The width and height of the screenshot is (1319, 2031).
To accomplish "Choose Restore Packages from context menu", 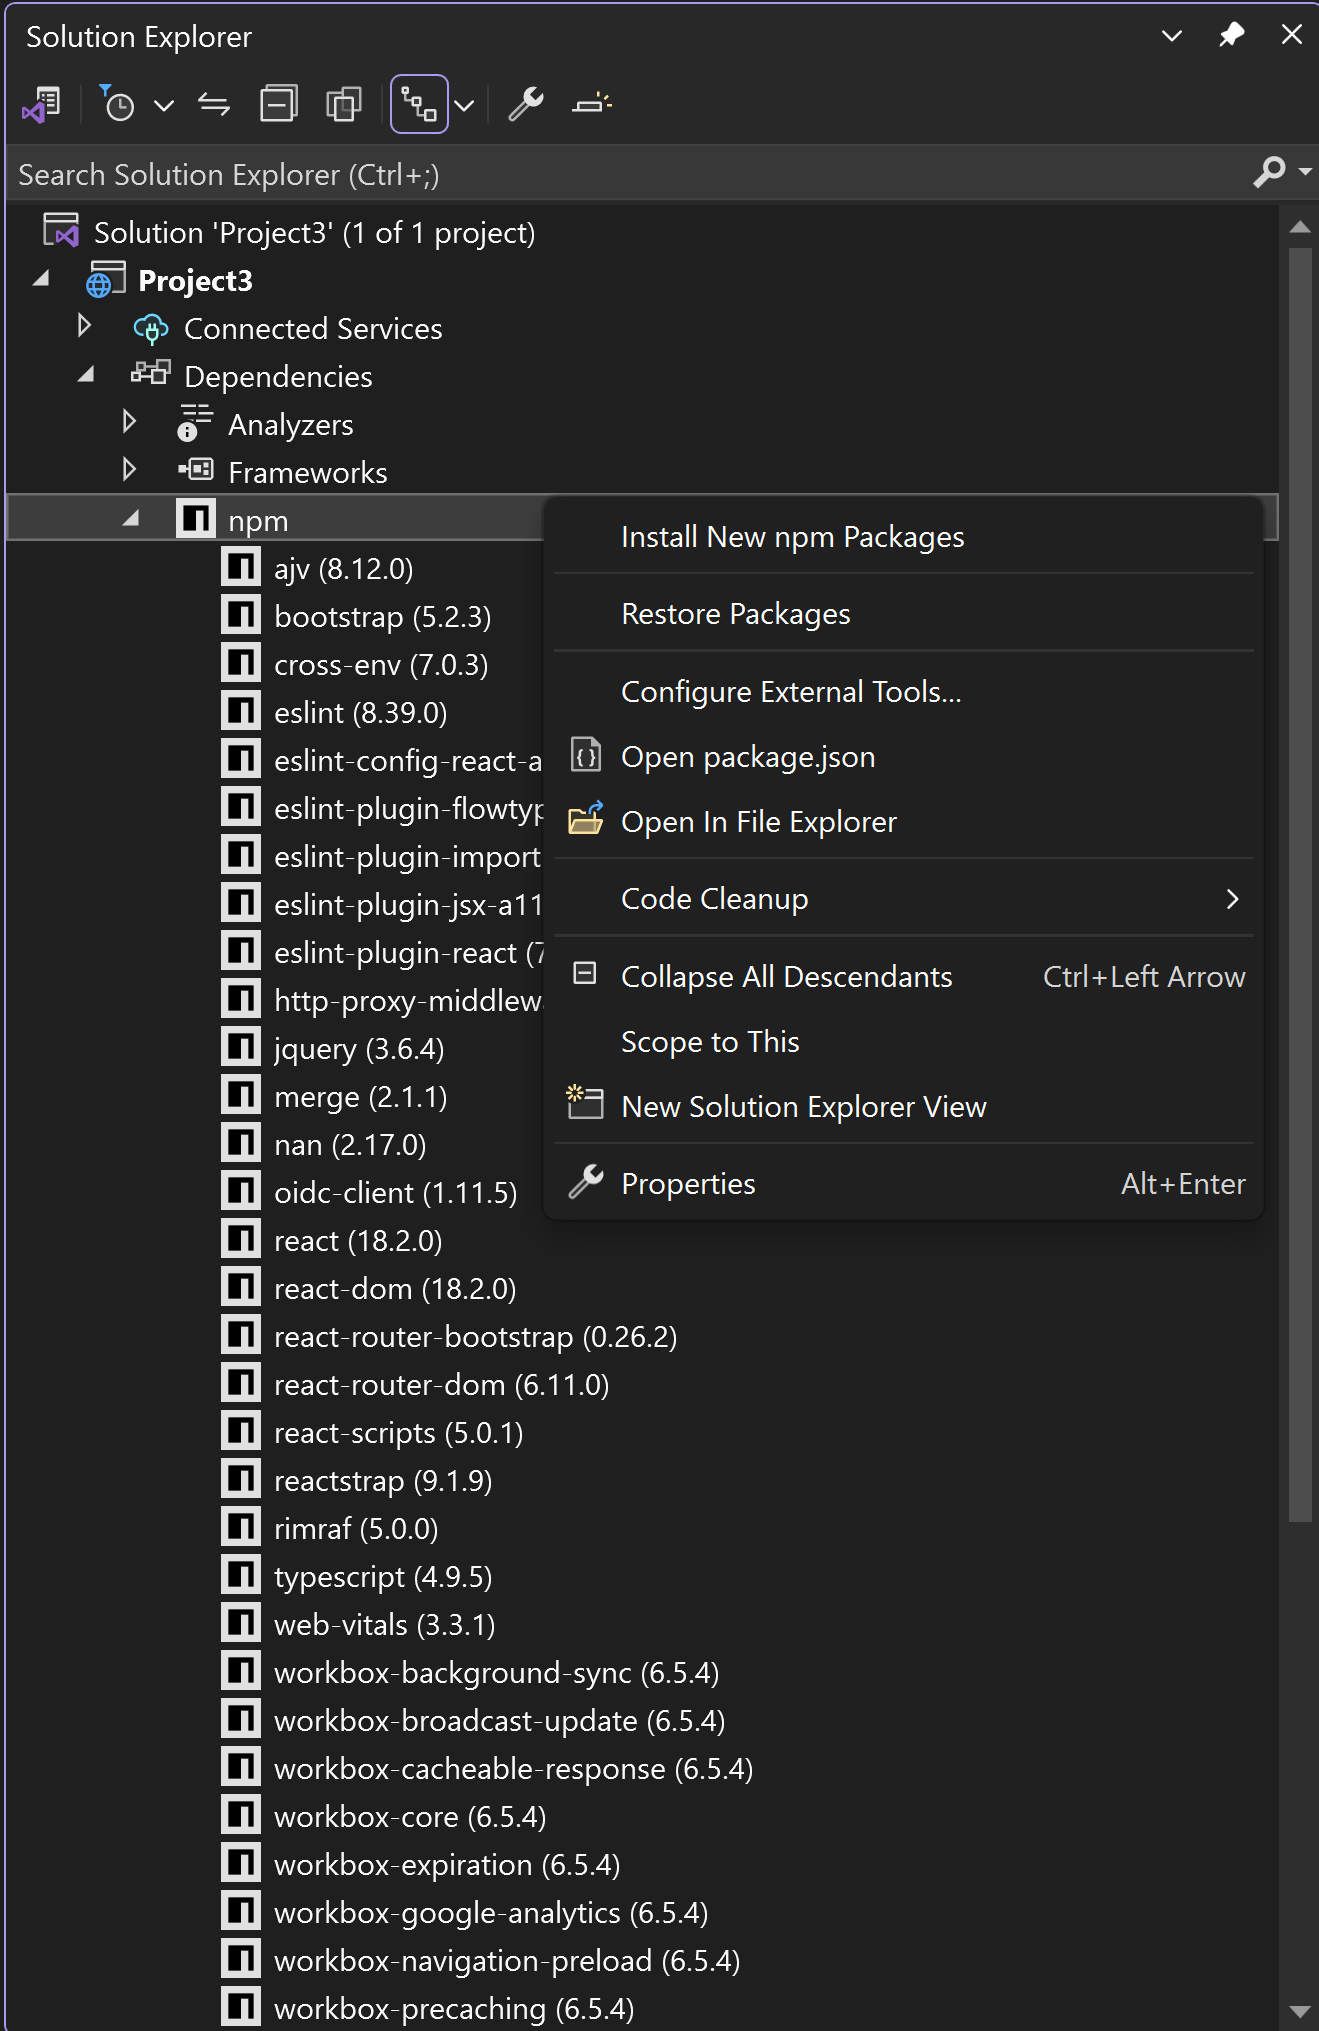I will [735, 614].
